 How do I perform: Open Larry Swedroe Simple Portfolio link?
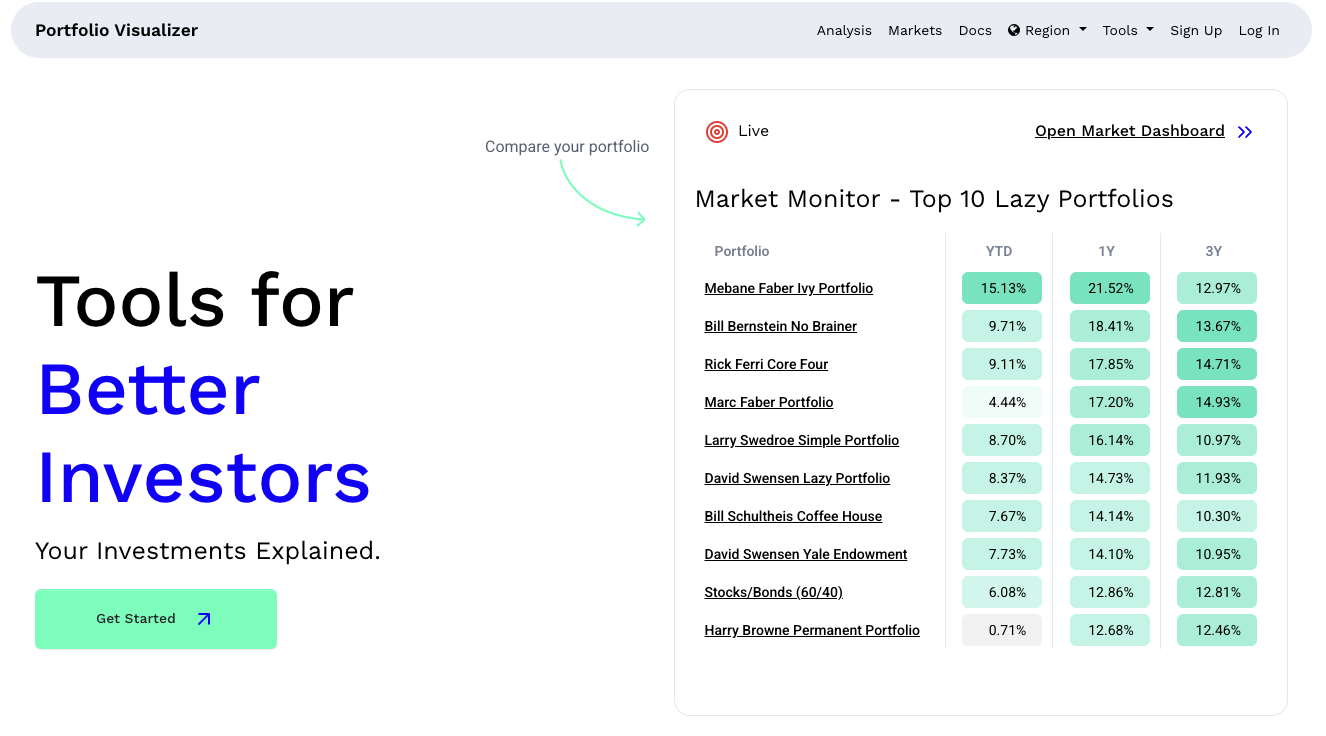point(801,440)
